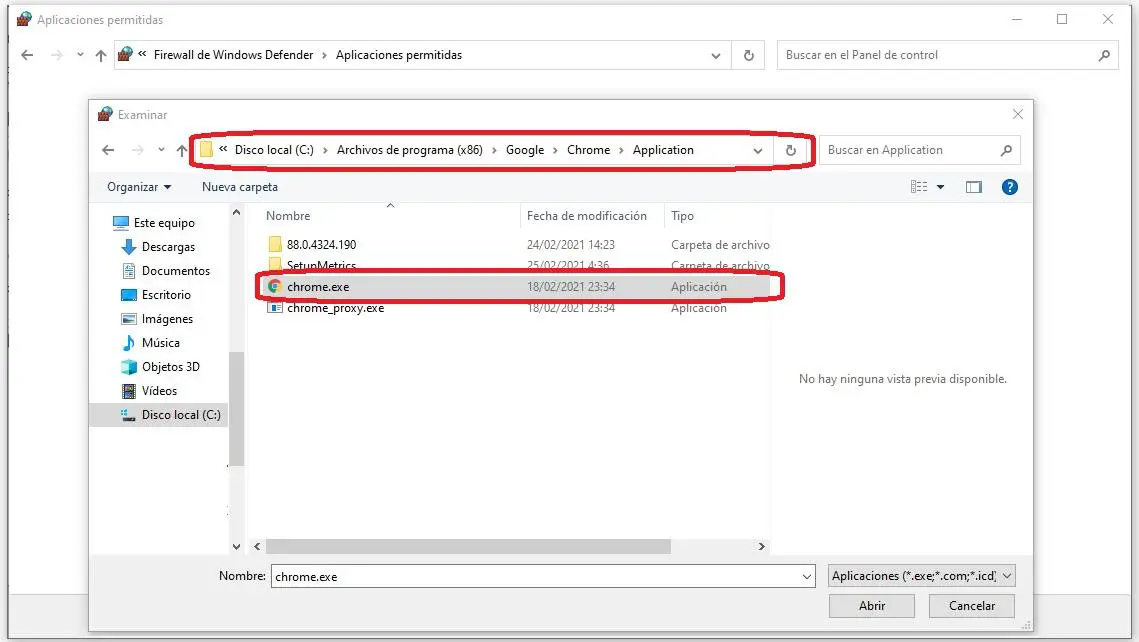Sort by Tipo column header

point(682,216)
